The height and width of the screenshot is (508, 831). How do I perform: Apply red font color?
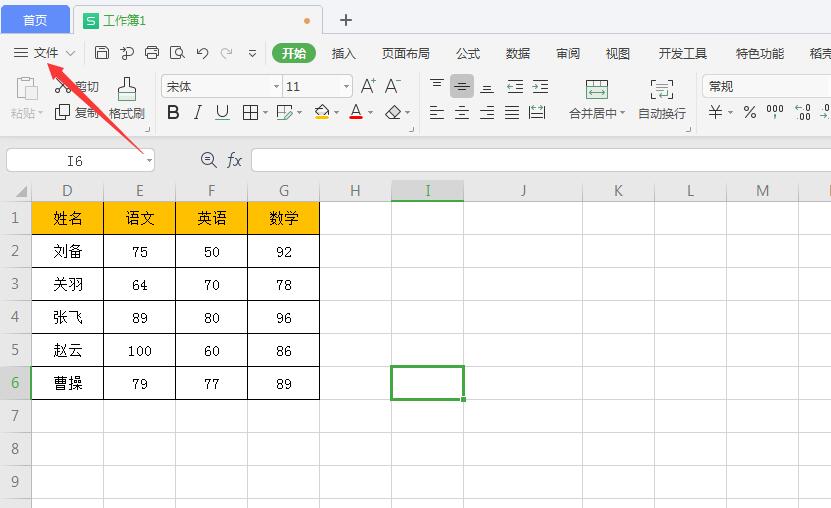tap(356, 112)
